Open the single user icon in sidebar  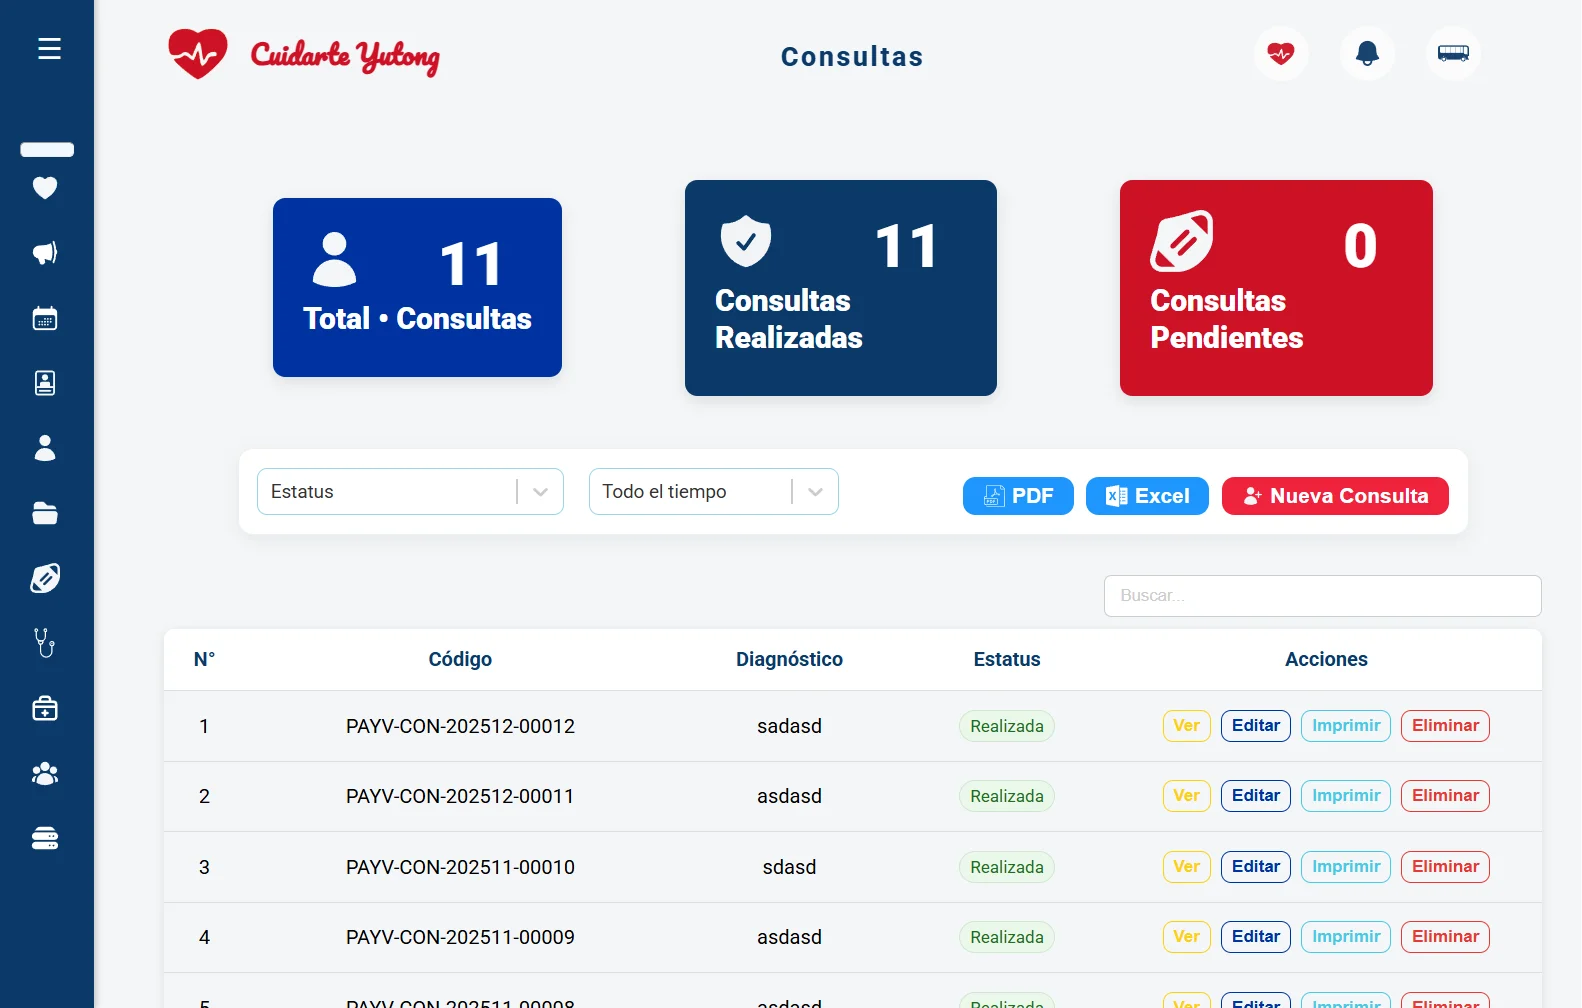45,448
